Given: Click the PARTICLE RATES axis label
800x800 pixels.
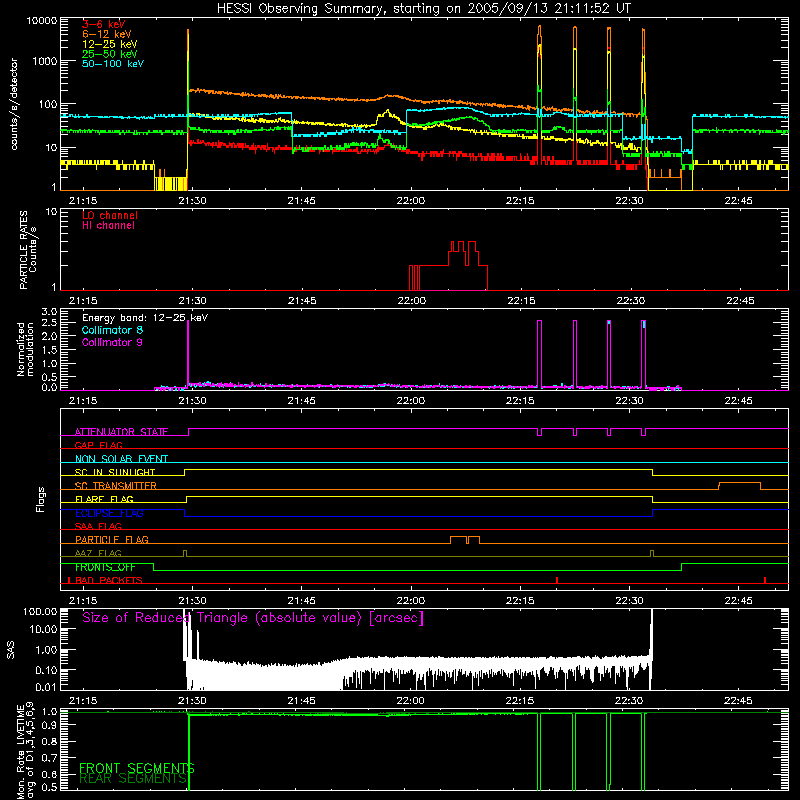Looking at the screenshot, I should (28, 249).
